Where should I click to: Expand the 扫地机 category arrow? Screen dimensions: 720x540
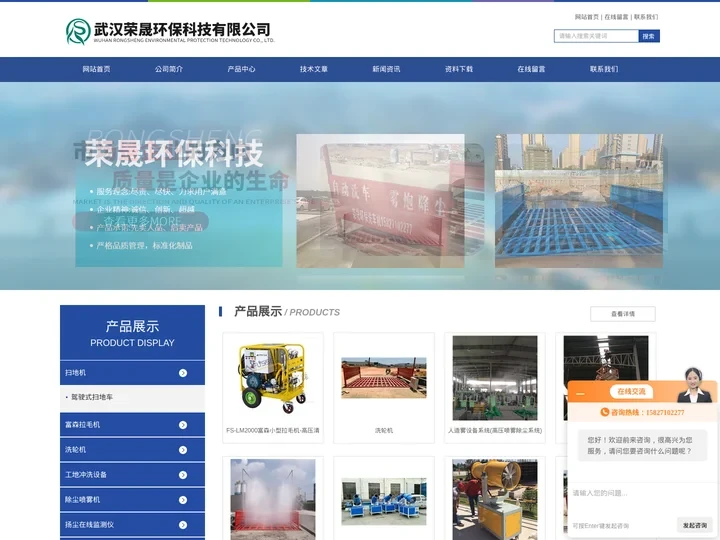point(183,373)
